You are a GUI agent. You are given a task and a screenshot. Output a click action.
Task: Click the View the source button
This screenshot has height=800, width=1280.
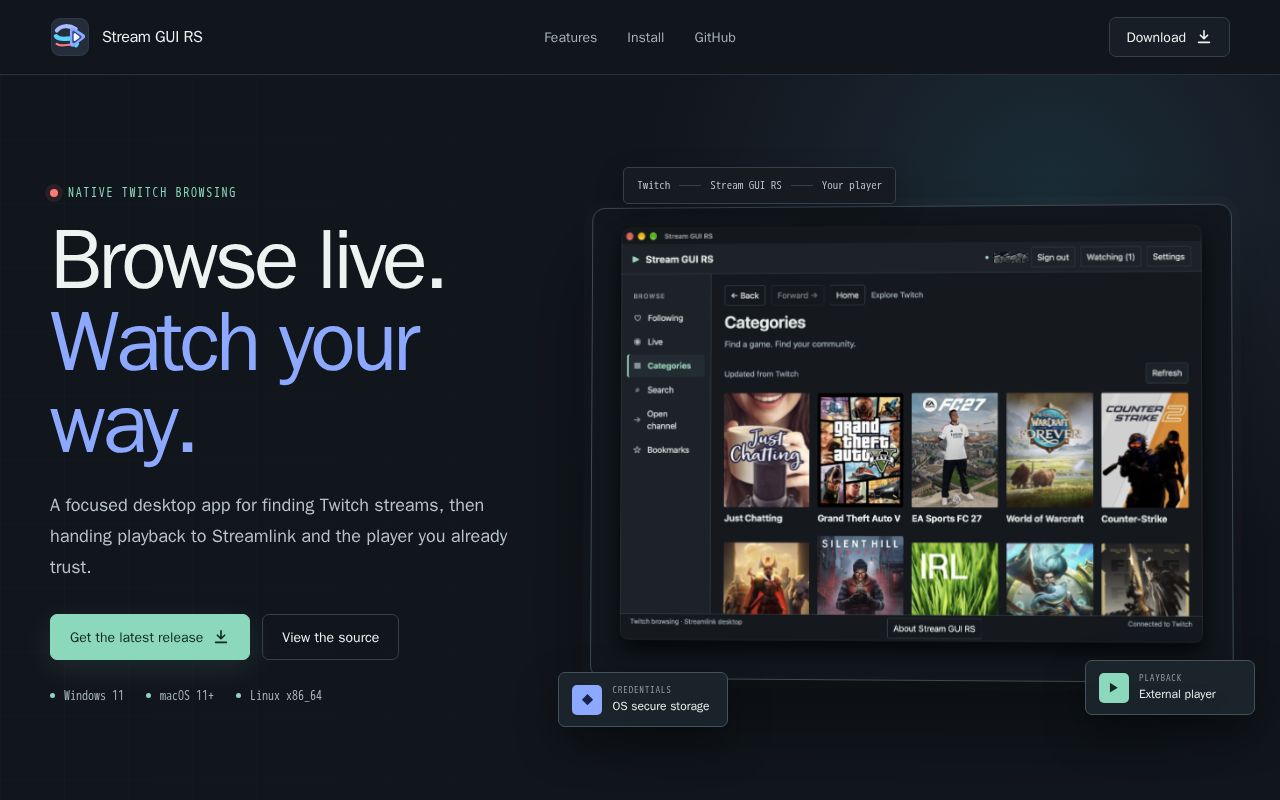pyautogui.click(x=330, y=637)
